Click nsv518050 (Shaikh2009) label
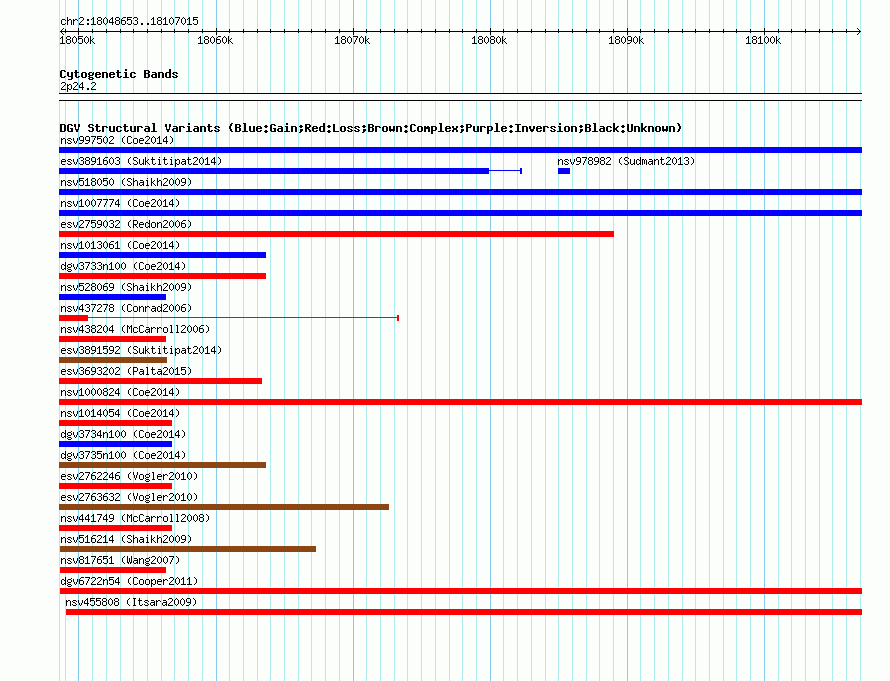890x681 pixels. click(126, 182)
